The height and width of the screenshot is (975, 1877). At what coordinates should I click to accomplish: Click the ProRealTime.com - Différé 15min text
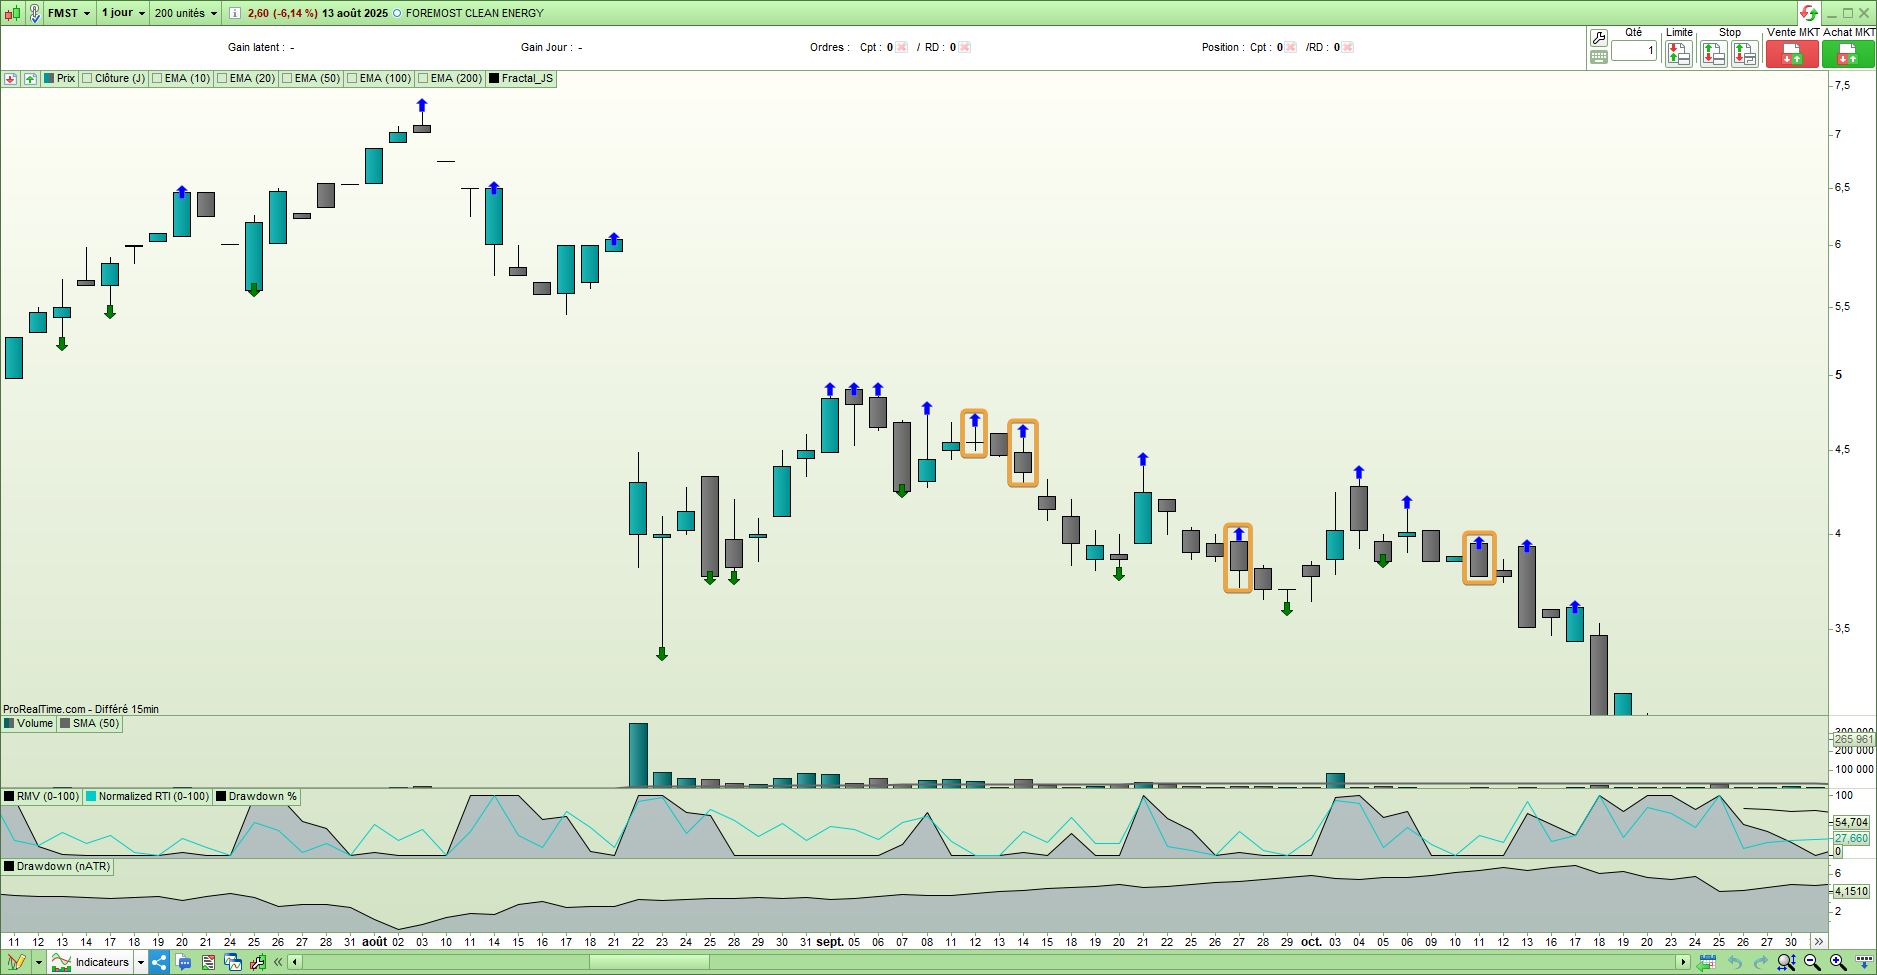point(81,709)
